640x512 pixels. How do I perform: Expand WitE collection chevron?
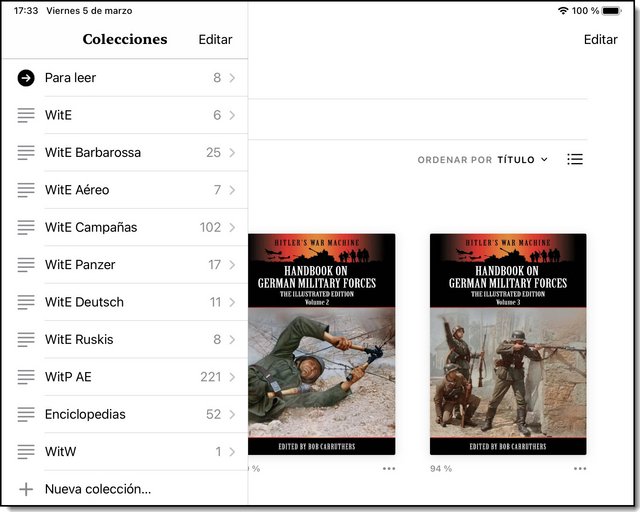(232, 115)
